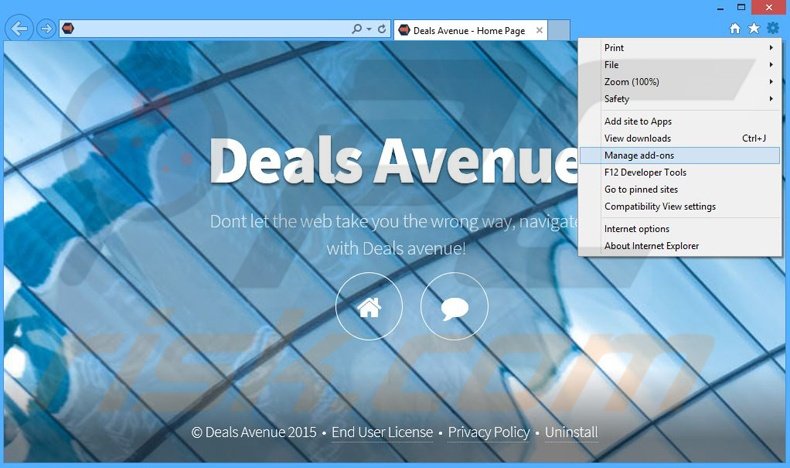The image size is (790, 468).
Task: Maximize the browser window
Action: [741, 8]
